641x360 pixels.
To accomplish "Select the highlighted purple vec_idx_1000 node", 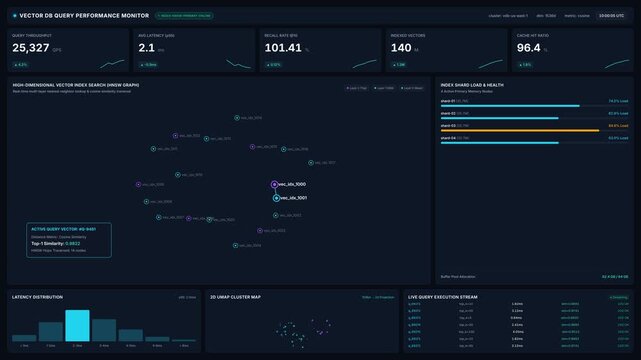I will tap(274, 184).
